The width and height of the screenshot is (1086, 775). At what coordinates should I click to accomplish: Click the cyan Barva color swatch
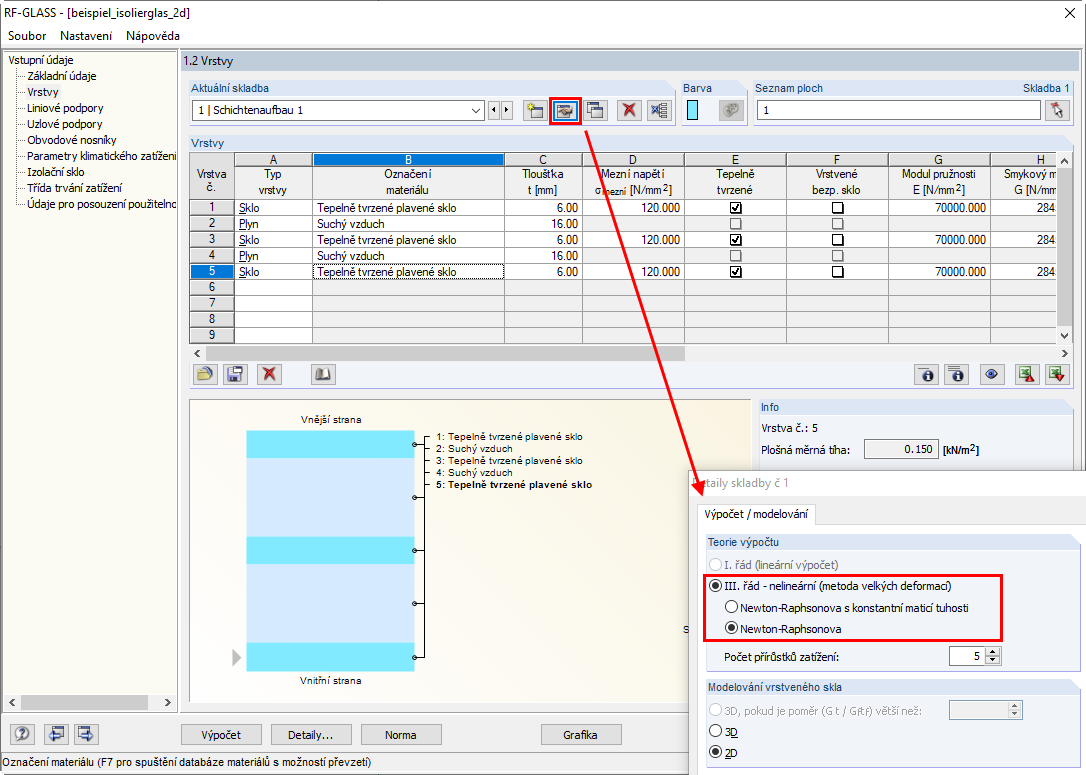click(x=693, y=110)
